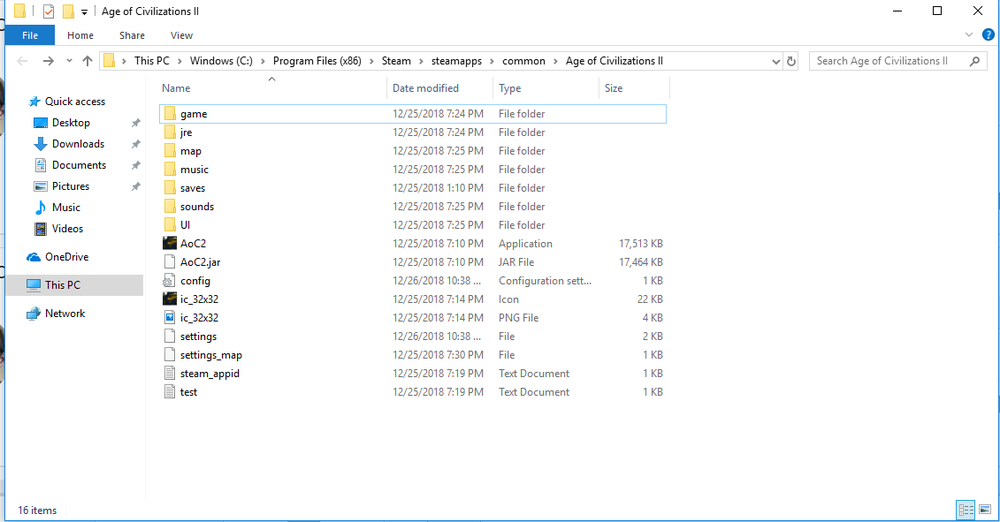Open Network in navigation pane
Screen dimensions: 1000x522
64,313
